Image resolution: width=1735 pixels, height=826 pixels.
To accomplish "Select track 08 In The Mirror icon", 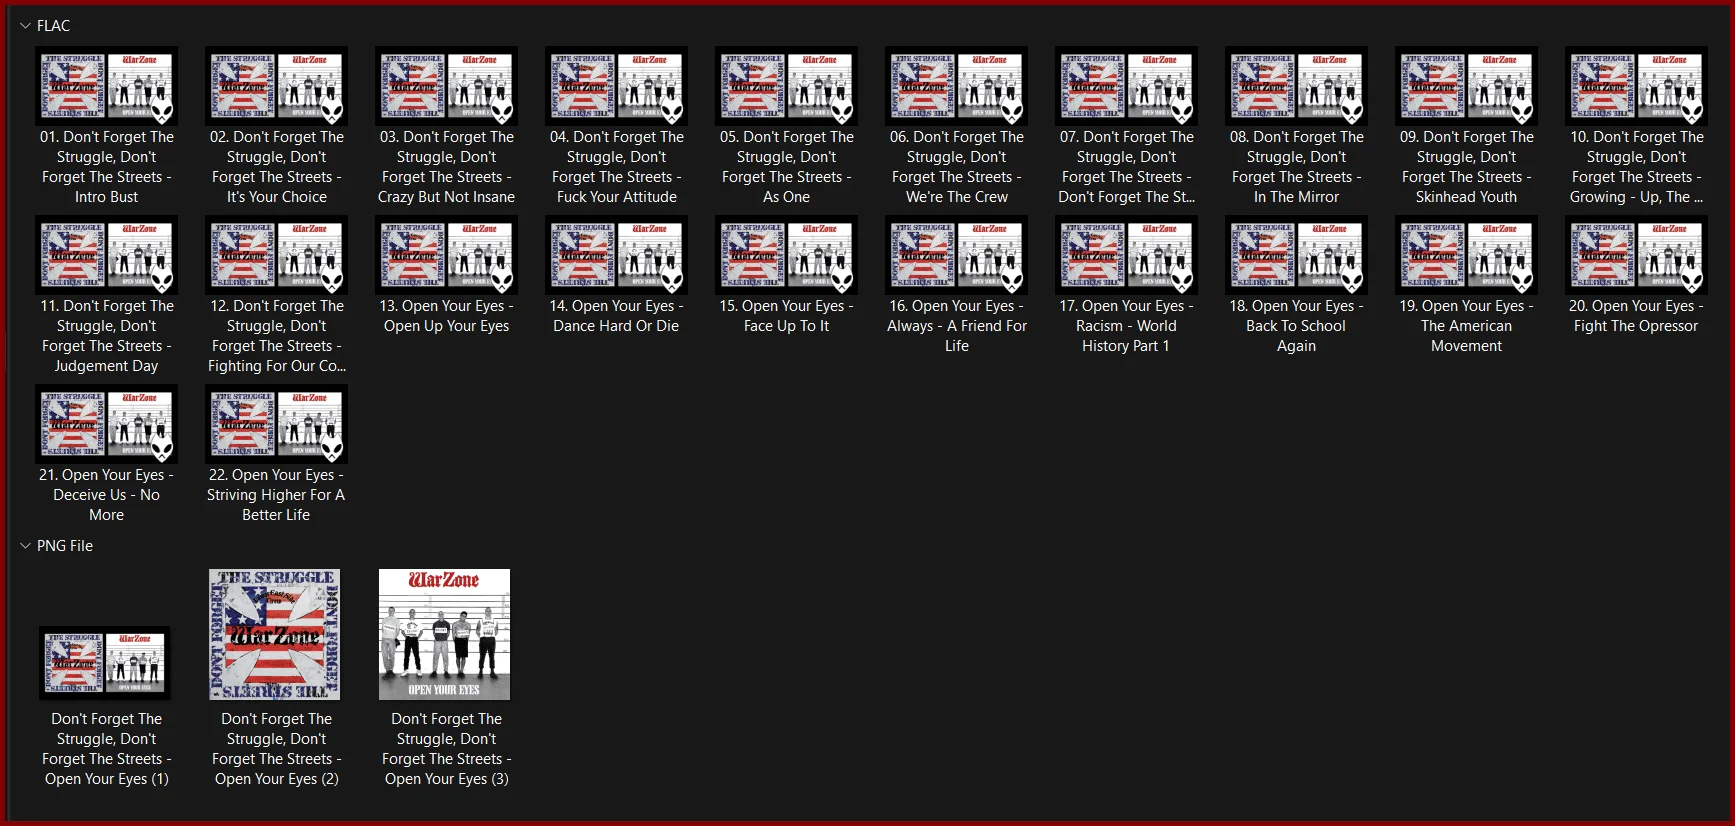I will [1297, 86].
